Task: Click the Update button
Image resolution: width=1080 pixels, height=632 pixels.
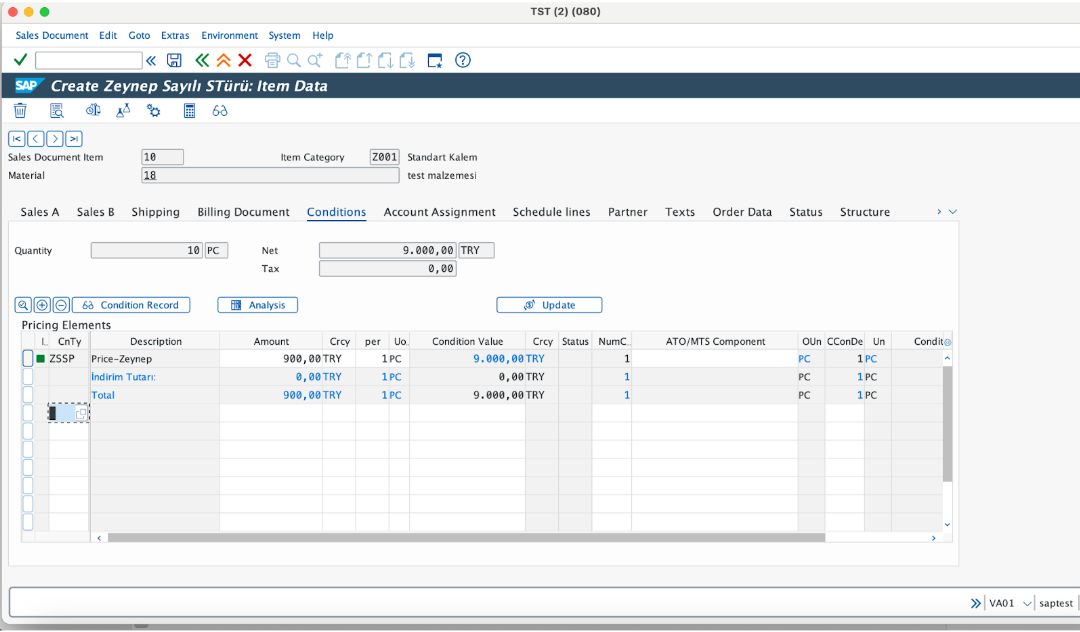Action: (549, 305)
